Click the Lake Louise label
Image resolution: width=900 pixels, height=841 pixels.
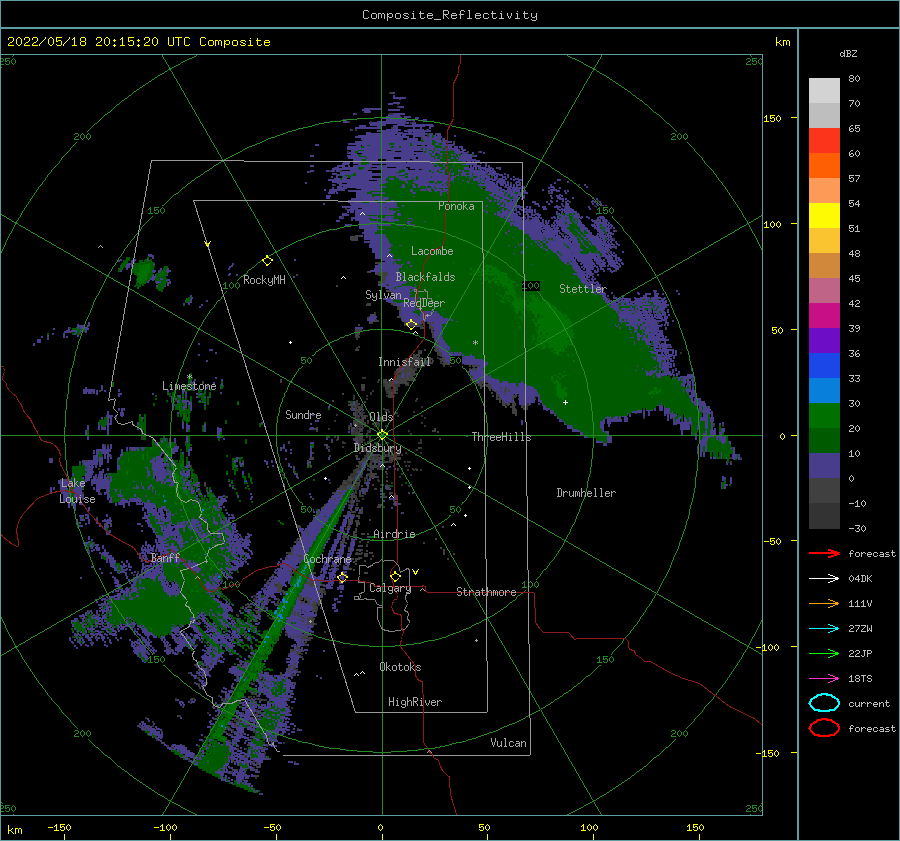[x=77, y=491]
